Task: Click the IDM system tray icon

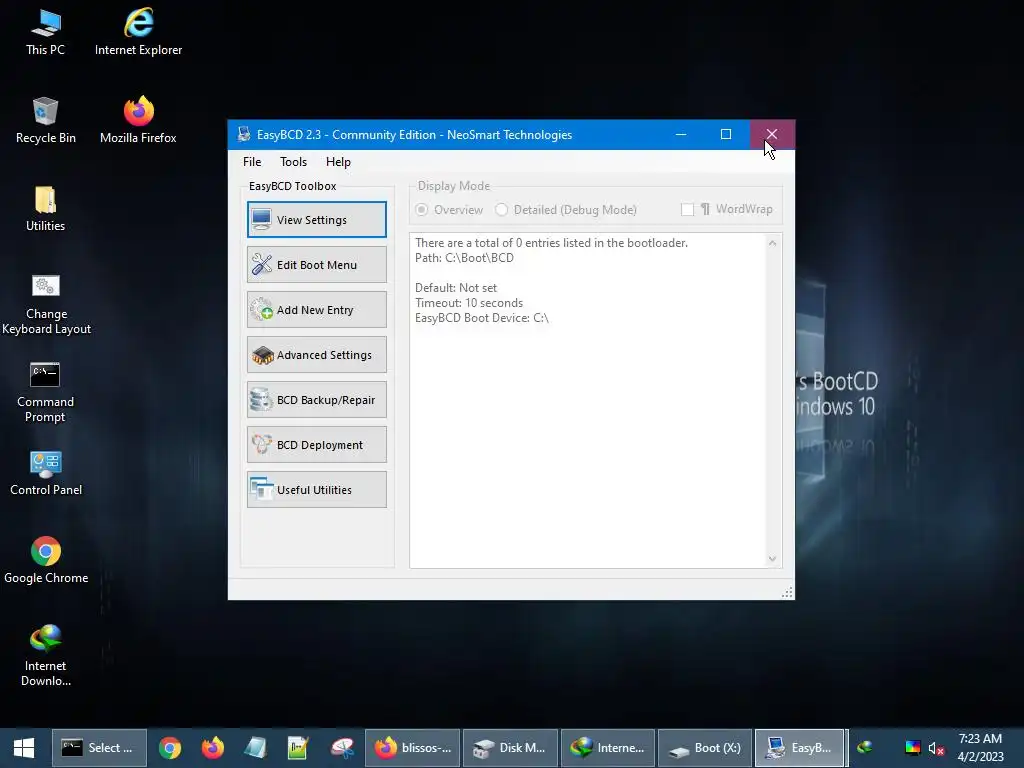Action: pyautogui.click(x=865, y=748)
